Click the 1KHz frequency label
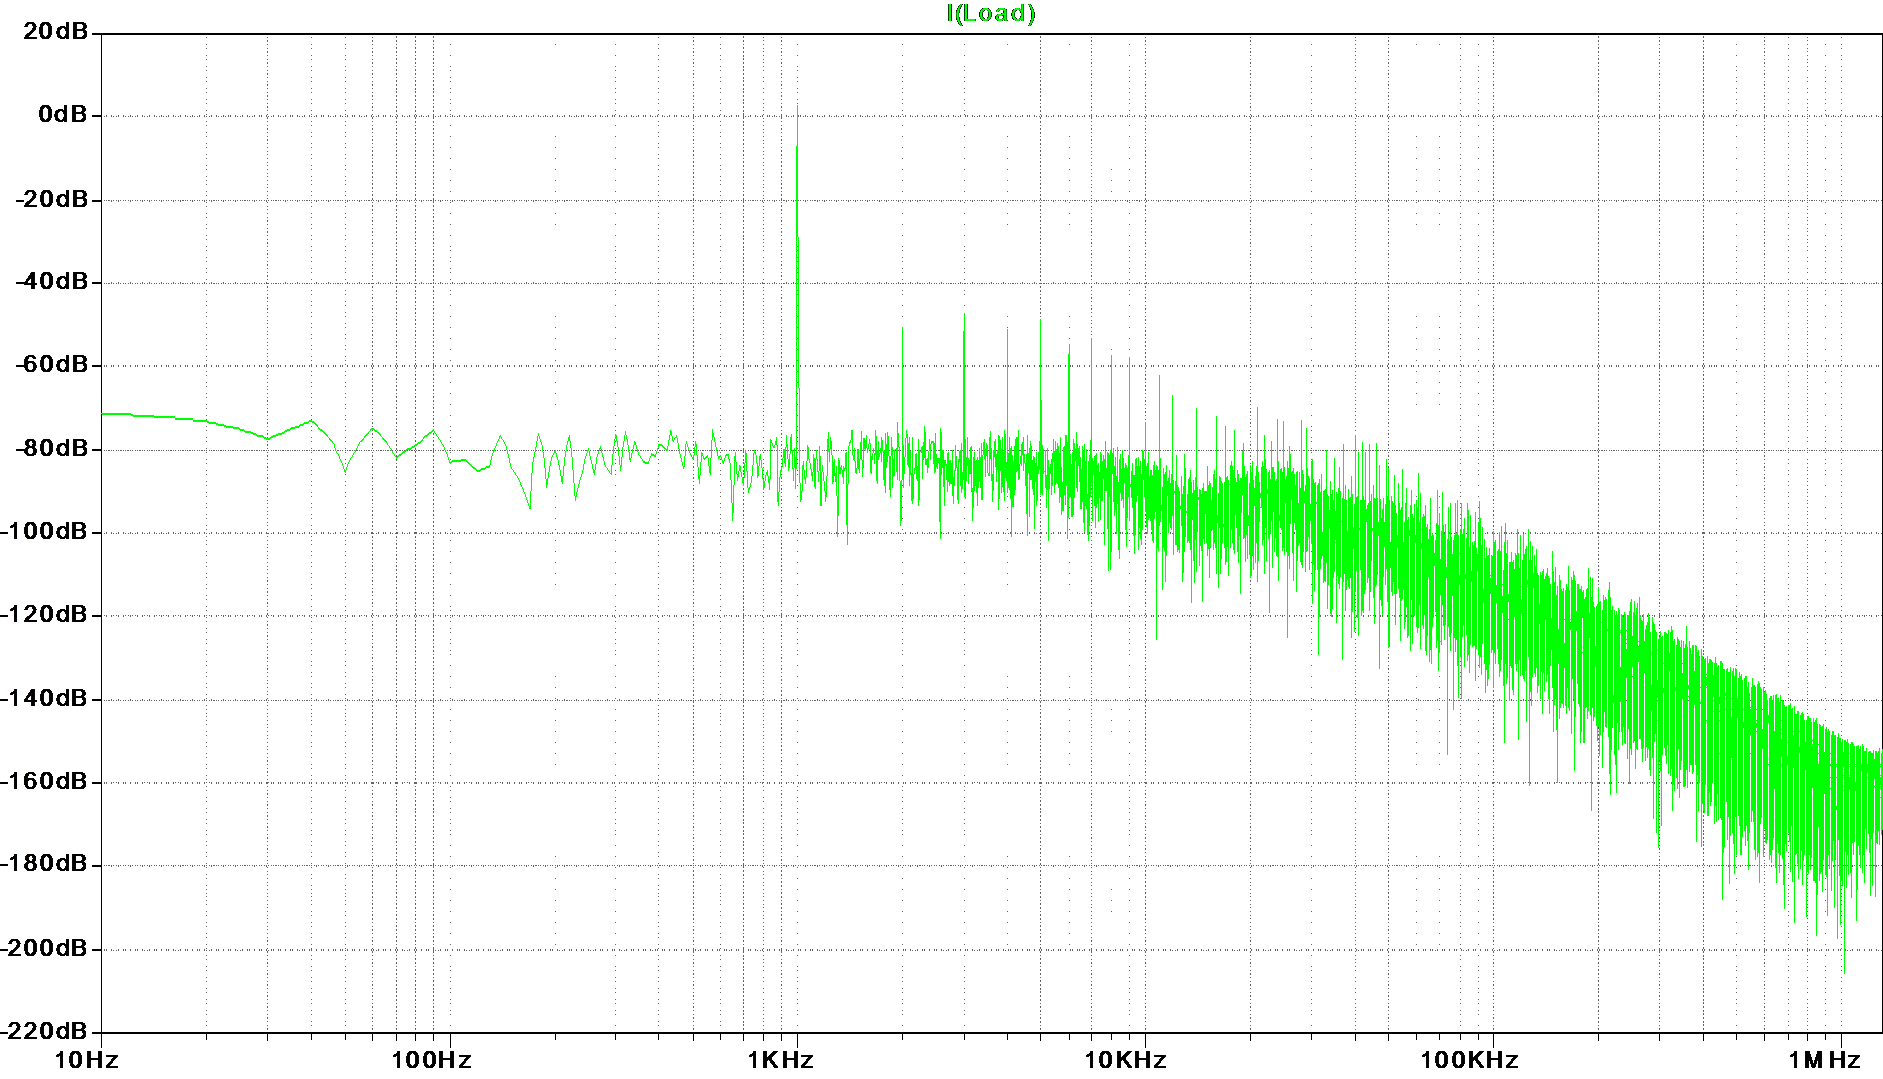This screenshot has height=1079, width=1883. click(780, 1060)
